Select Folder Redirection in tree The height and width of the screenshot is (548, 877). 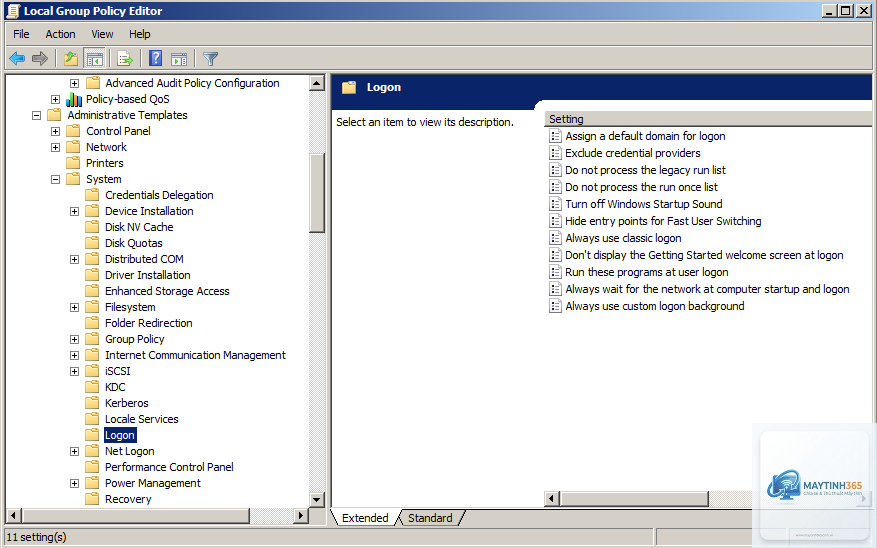149,323
